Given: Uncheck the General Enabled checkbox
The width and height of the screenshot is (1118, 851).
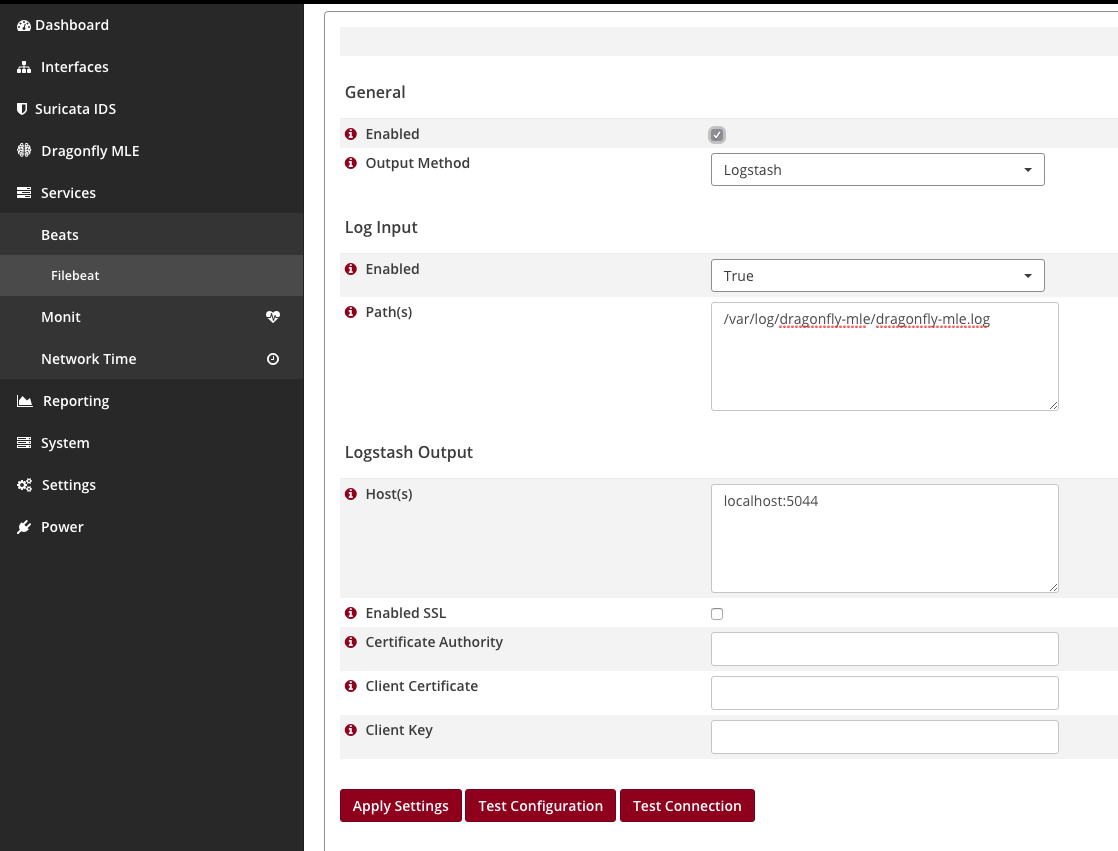Looking at the screenshot, I should pos(717,135).
